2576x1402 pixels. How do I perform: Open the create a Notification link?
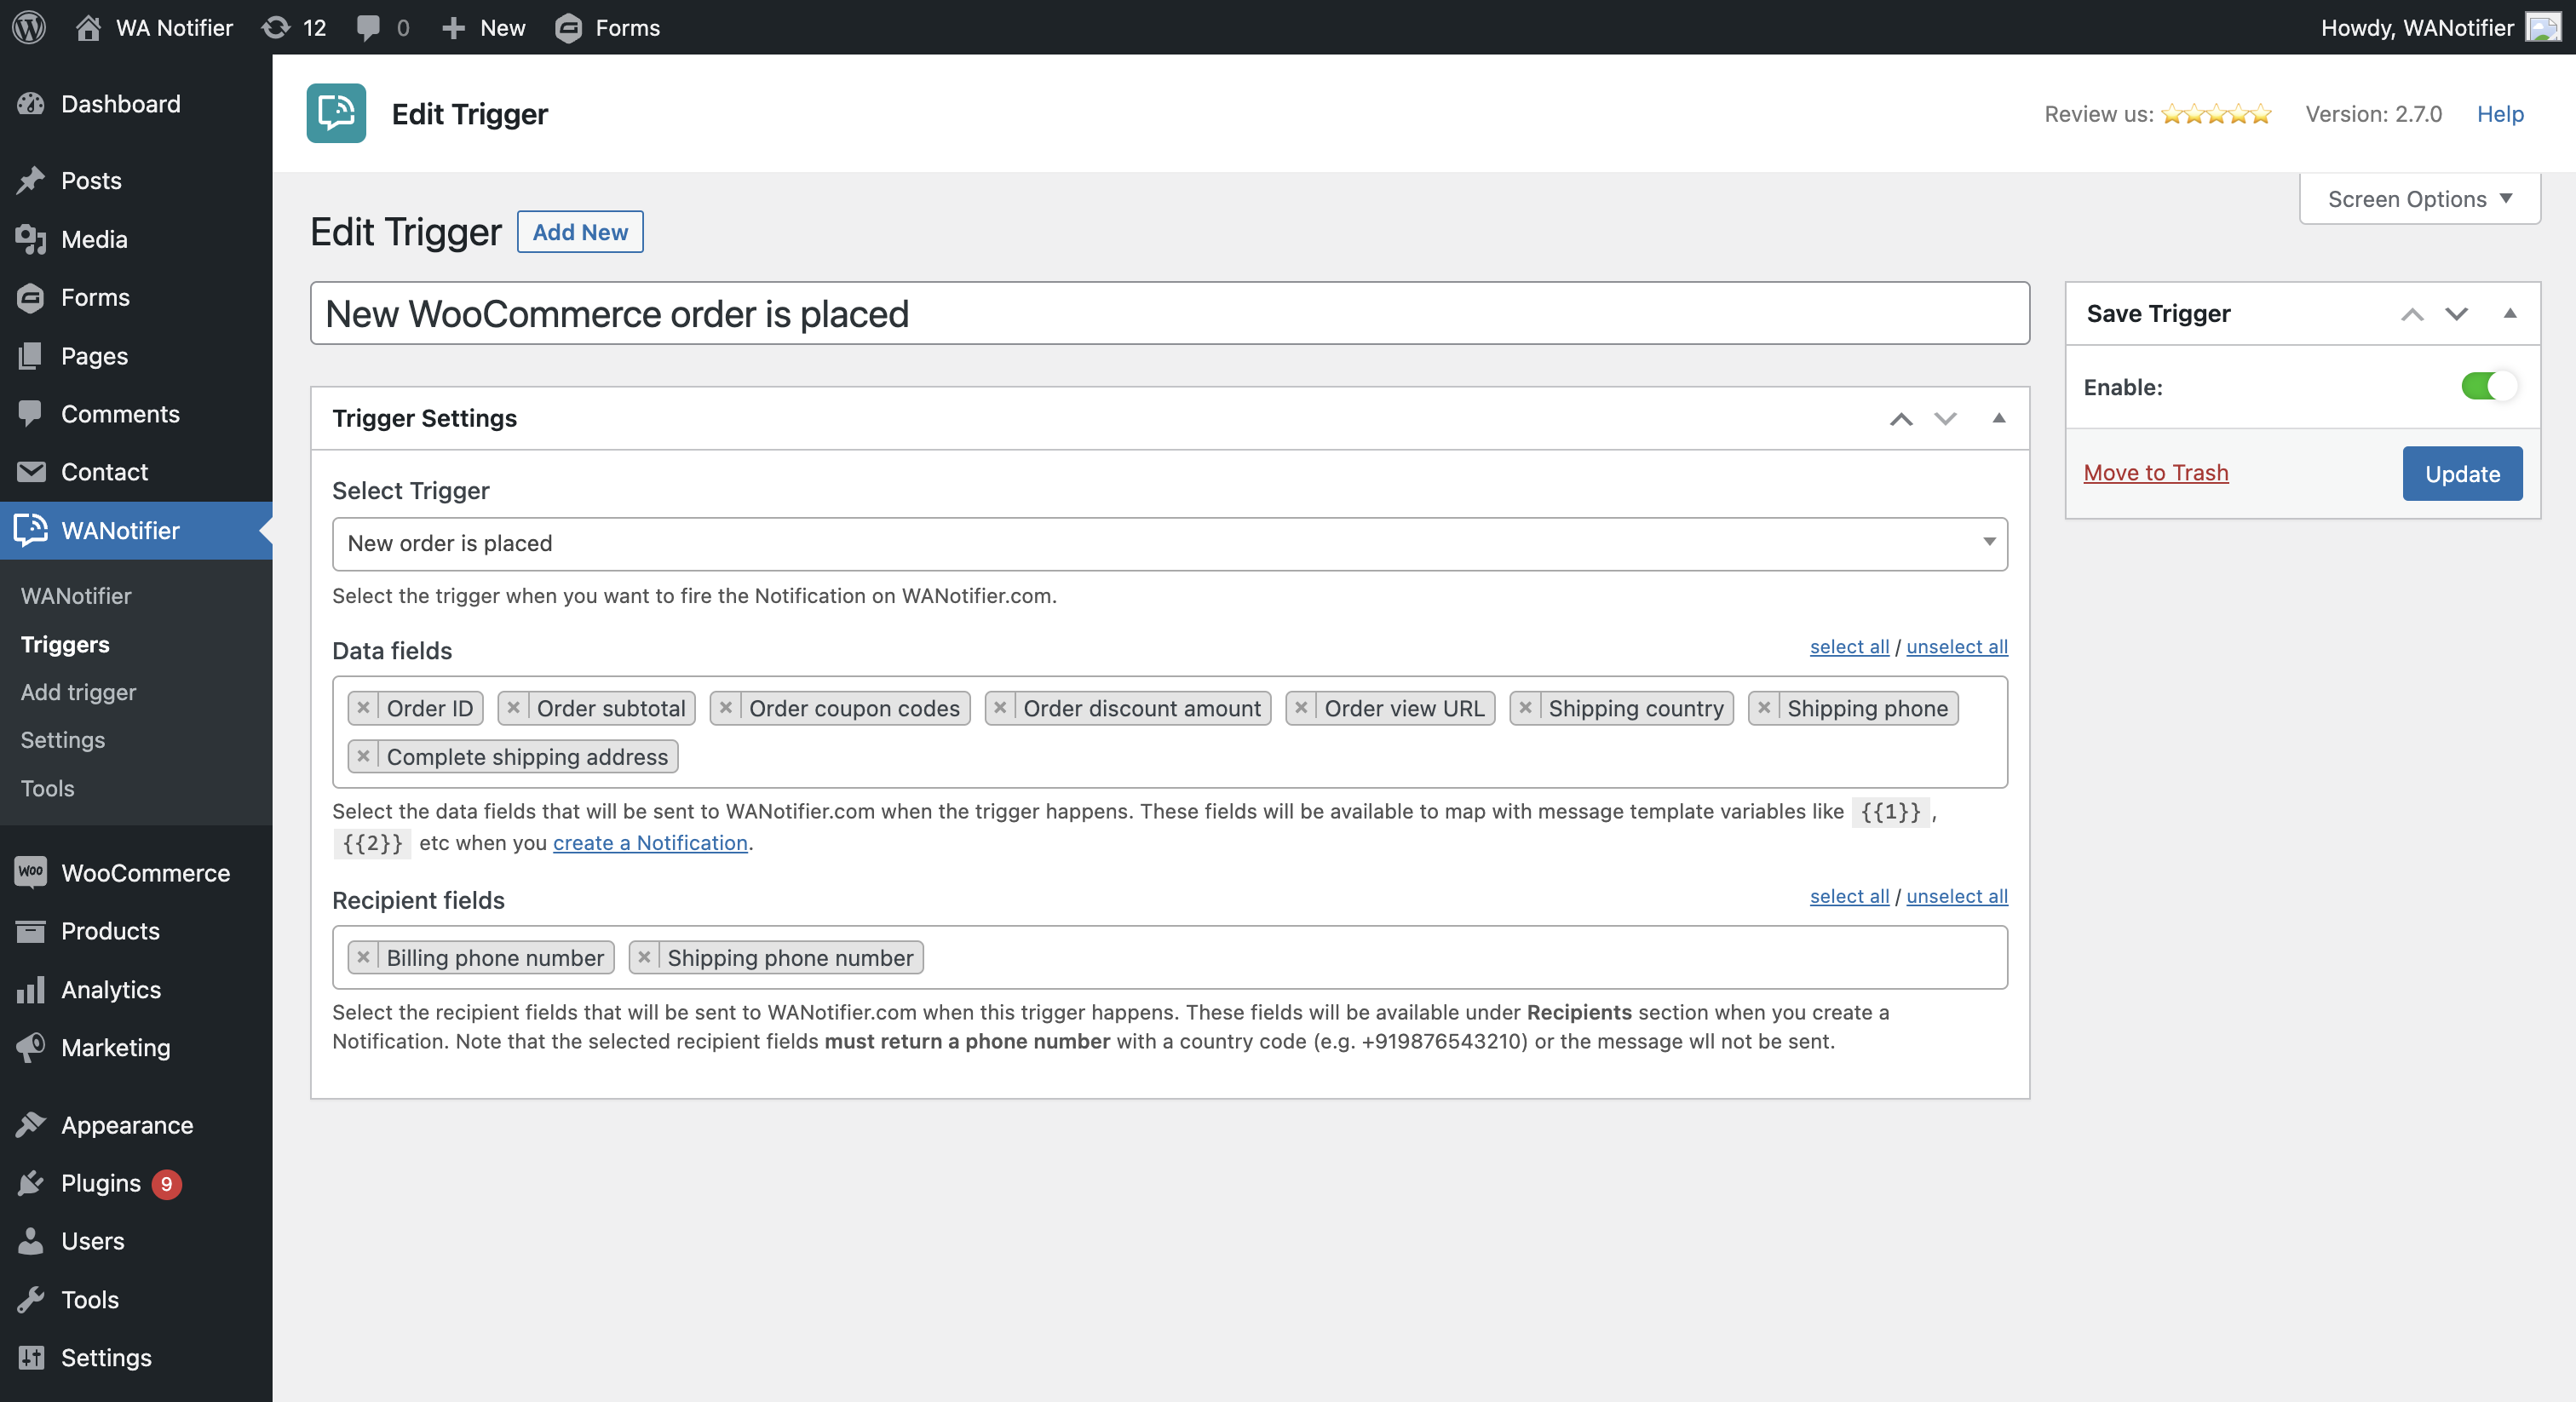[x=650, y=842]
